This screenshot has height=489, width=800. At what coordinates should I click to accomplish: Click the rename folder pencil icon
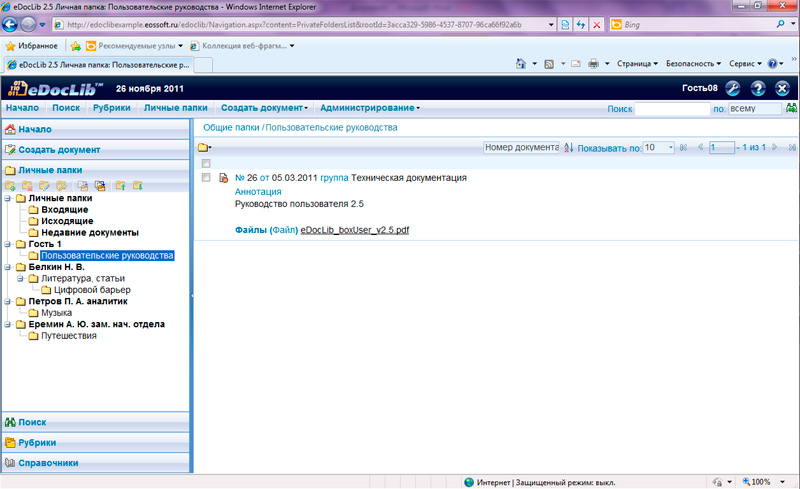click(x=44, y=186)
